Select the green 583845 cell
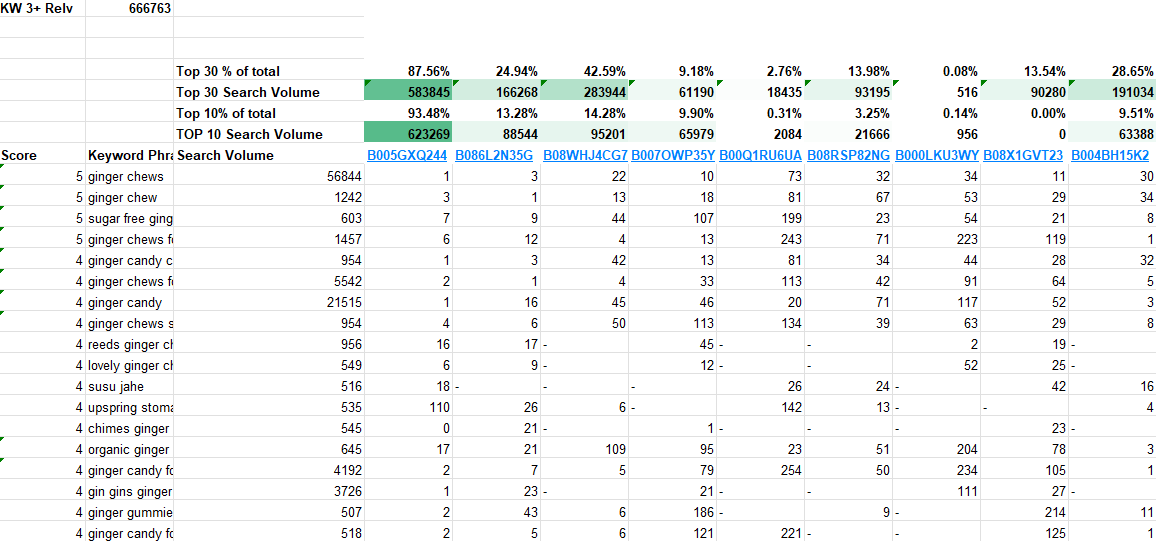The image size is (1156, 541). [x=408, y=92]
